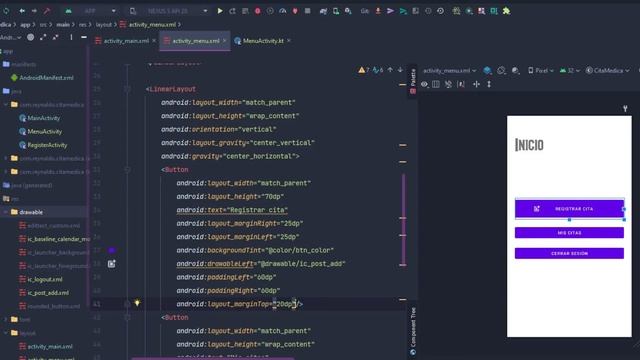Toggle night mode icon in design toolbar
This screenshot has height=360, width=640.
(x=516, y=71)
